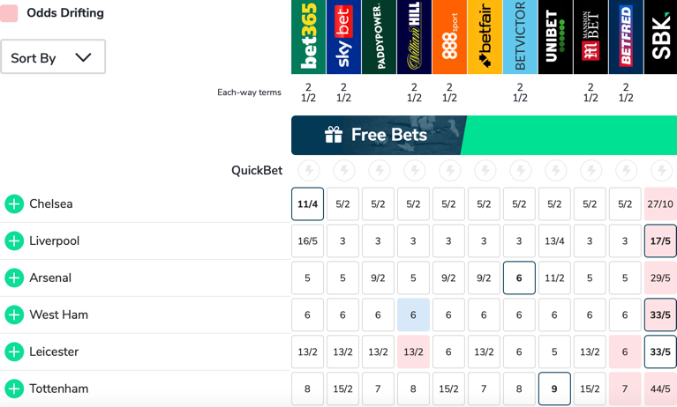Click the Liverpool team name
Viewport: 677px width, 407px height.
55,241
